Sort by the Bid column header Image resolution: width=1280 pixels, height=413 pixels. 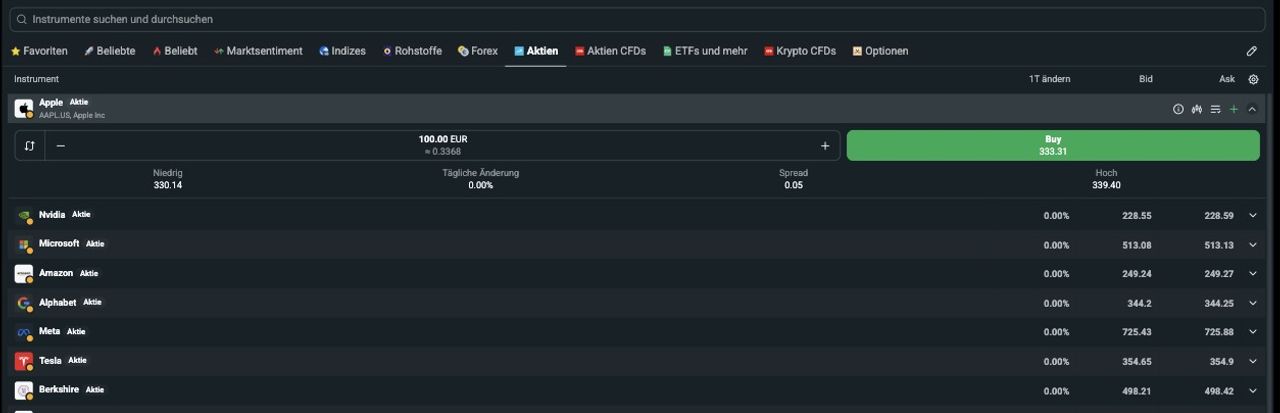tap(1146, 79)
